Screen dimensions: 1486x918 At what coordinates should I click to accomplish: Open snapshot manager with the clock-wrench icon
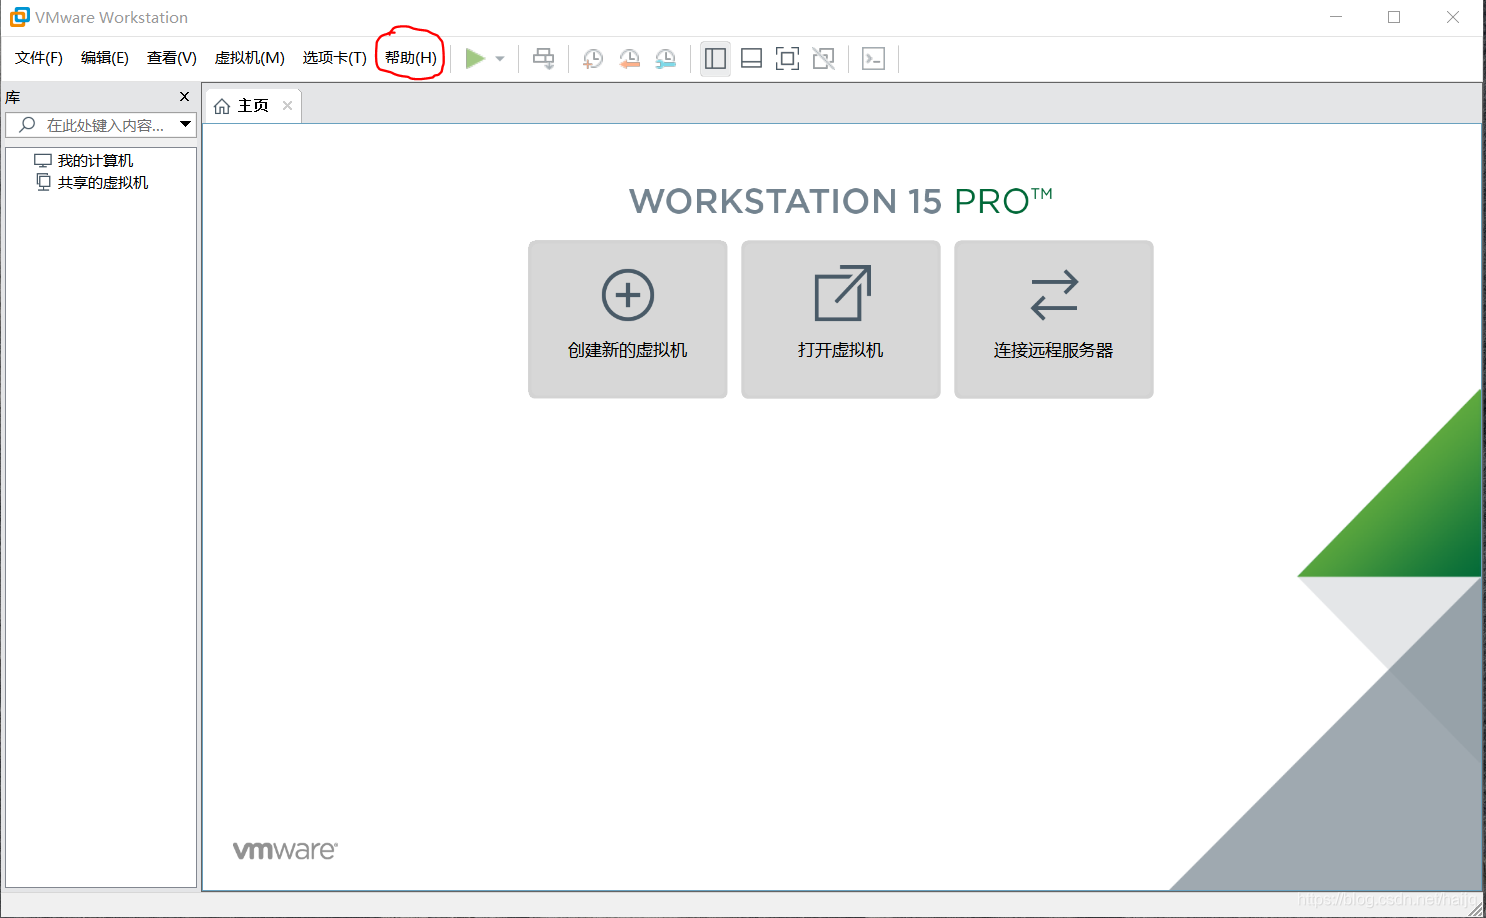click(x=665, y=59)
